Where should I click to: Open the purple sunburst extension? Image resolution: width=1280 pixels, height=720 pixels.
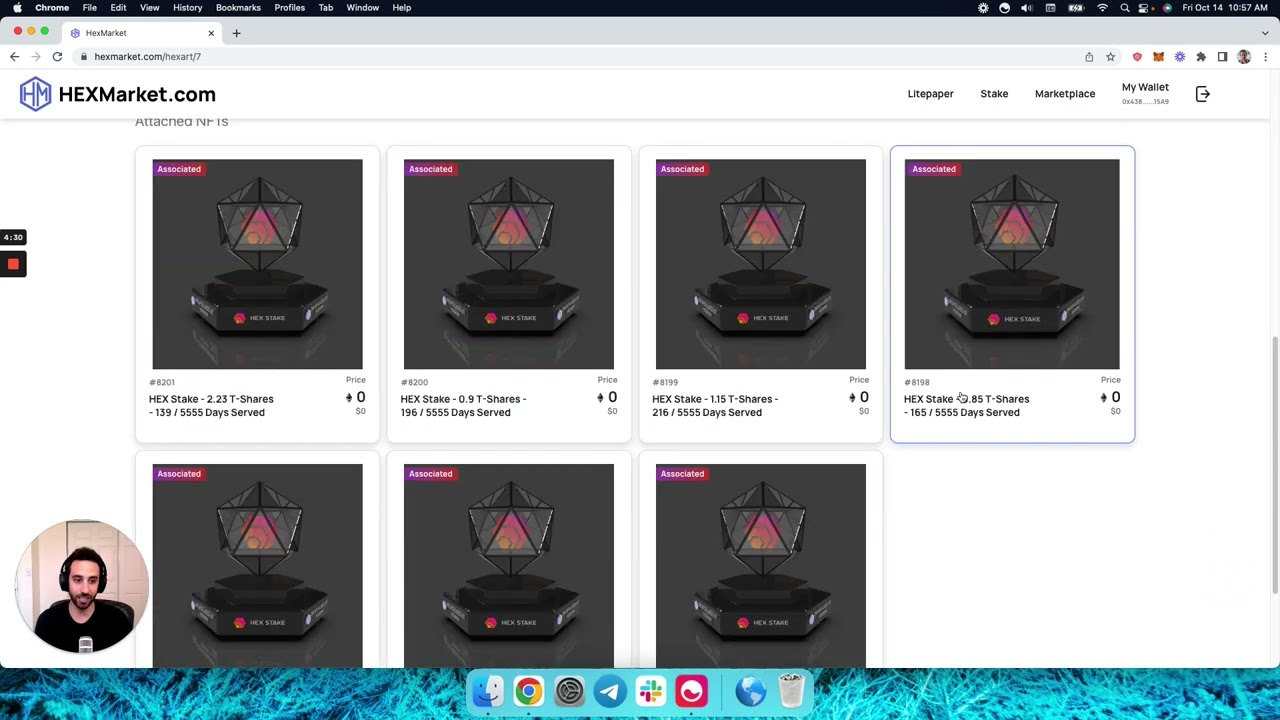(1180, 57)
